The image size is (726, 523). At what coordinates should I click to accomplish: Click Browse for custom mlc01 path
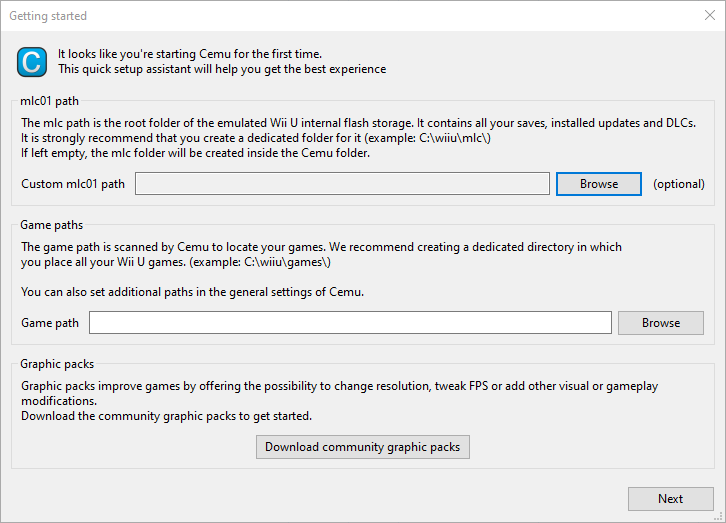click(599, 184)
